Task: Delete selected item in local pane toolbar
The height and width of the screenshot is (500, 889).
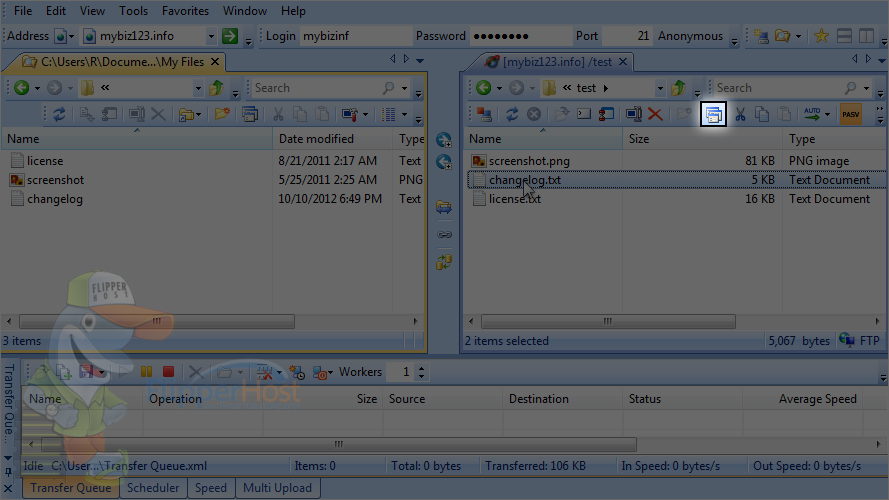Action: point(158,115)
